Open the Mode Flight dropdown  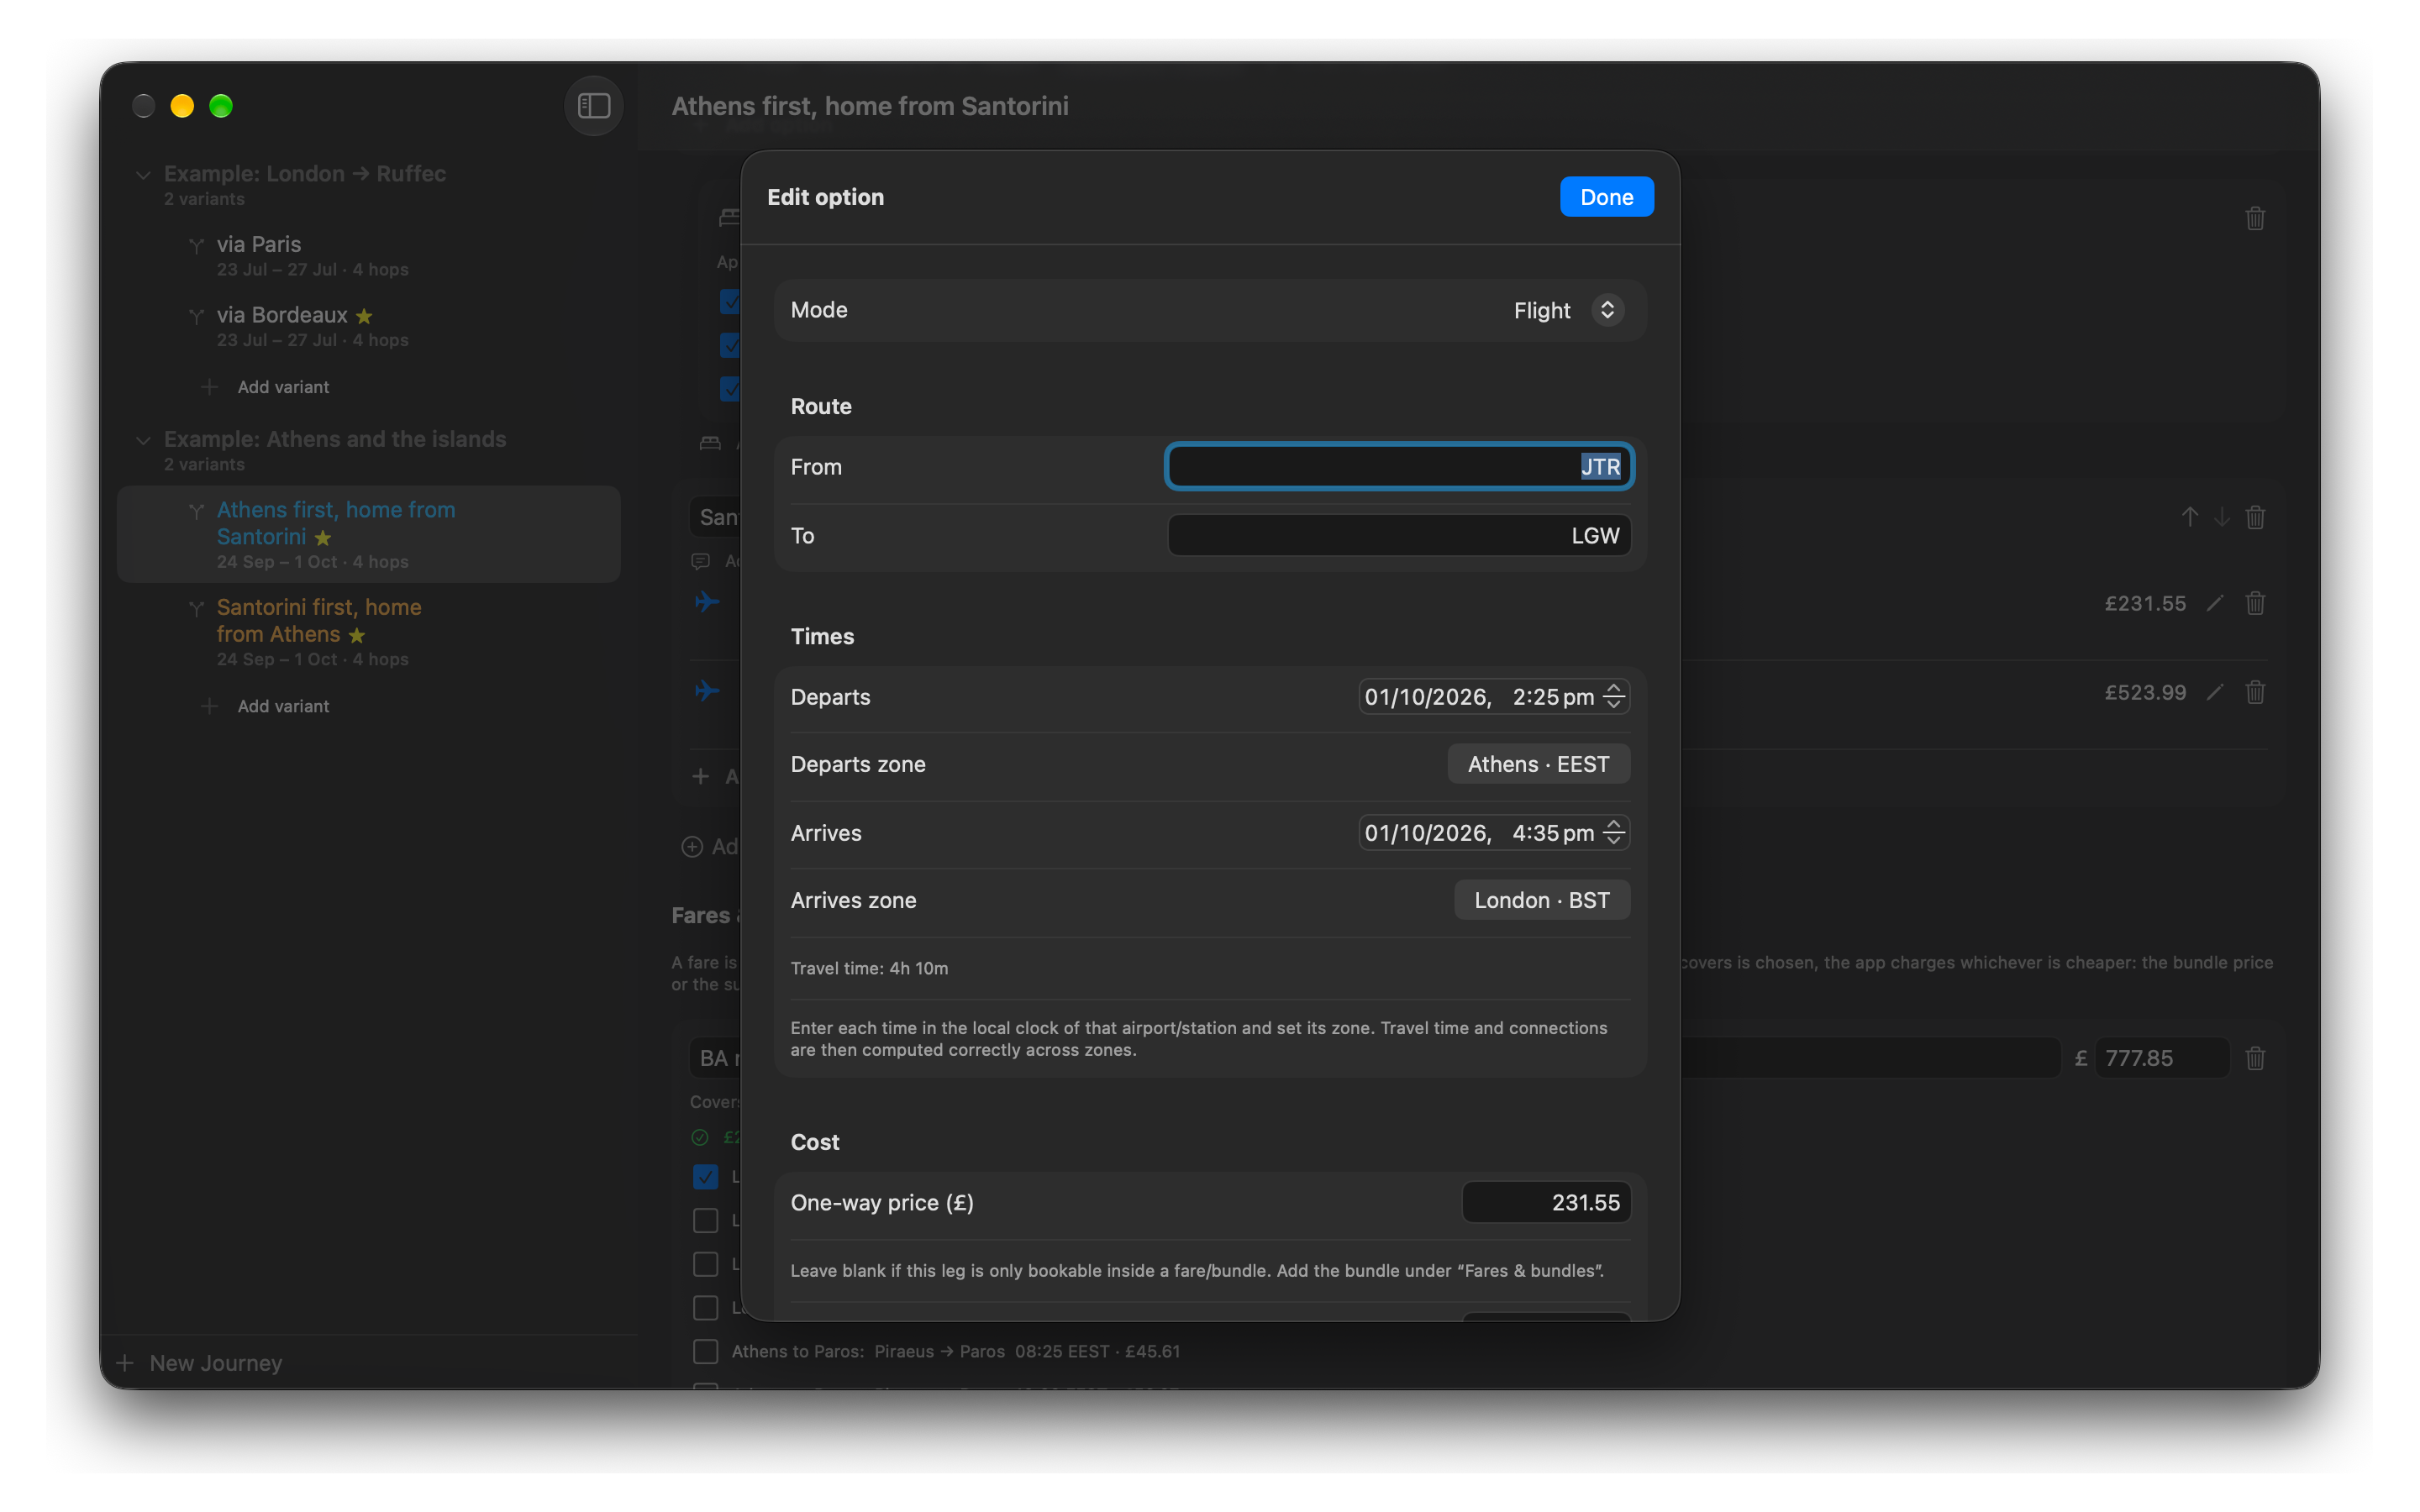point(1567,310)
